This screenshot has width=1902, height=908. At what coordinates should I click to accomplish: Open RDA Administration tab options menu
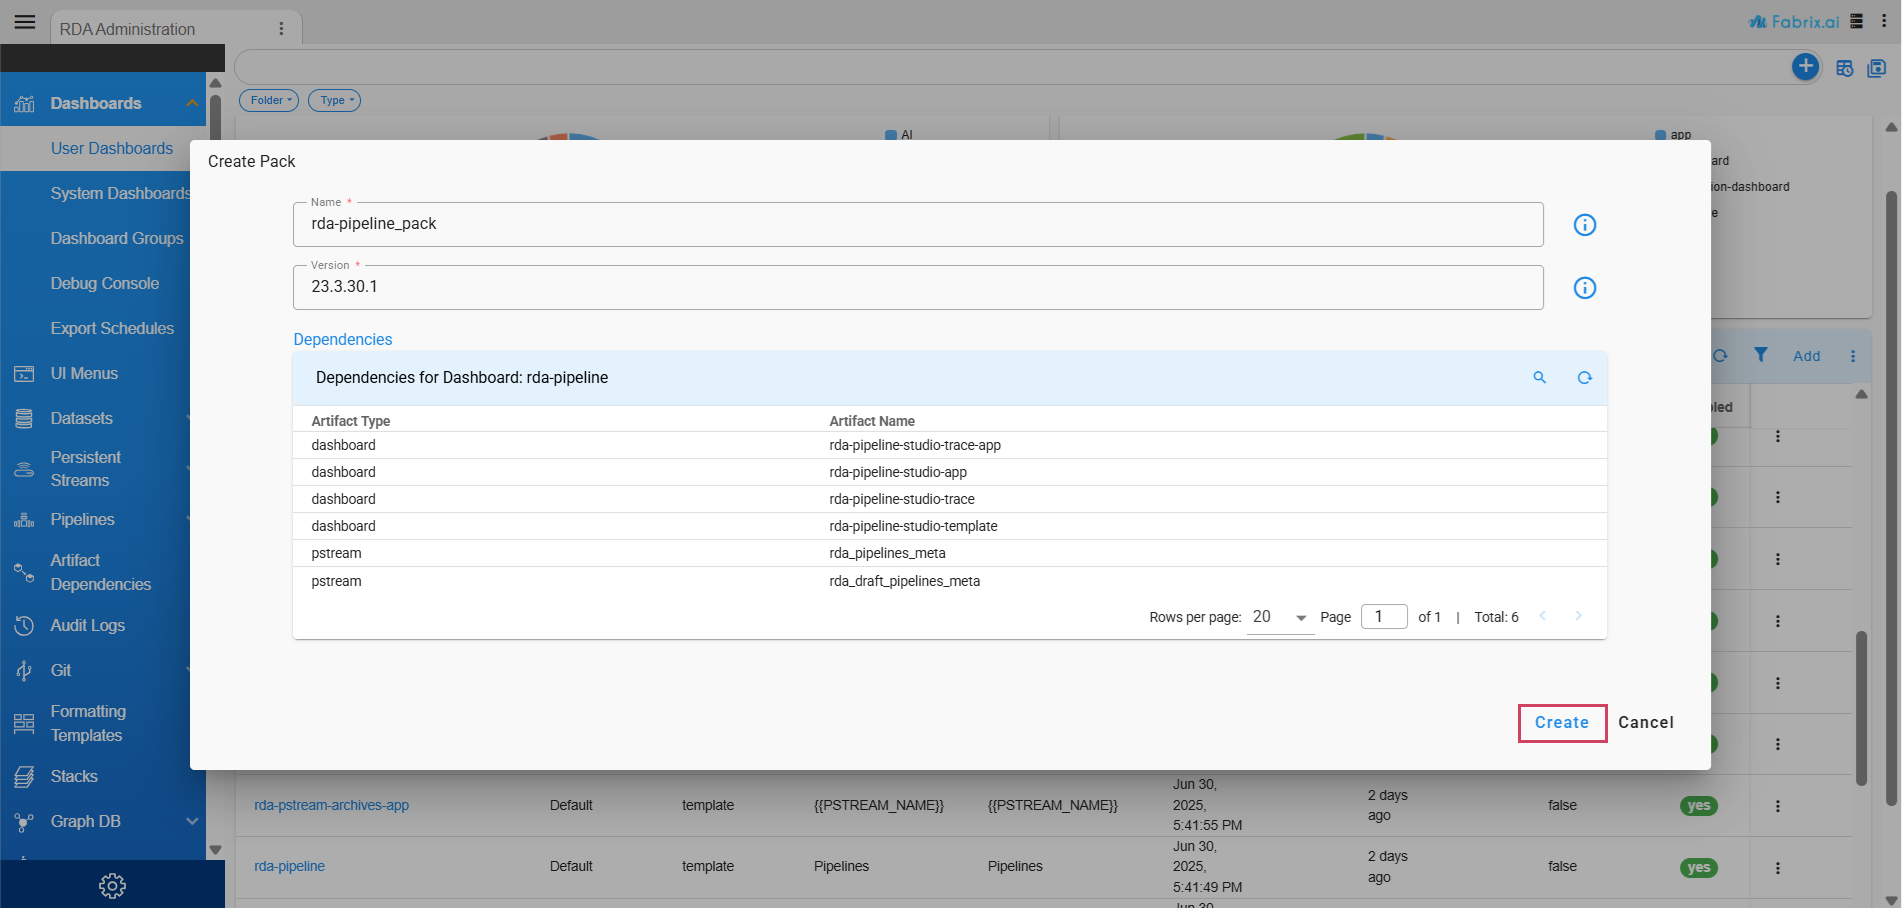coord(281,29)
